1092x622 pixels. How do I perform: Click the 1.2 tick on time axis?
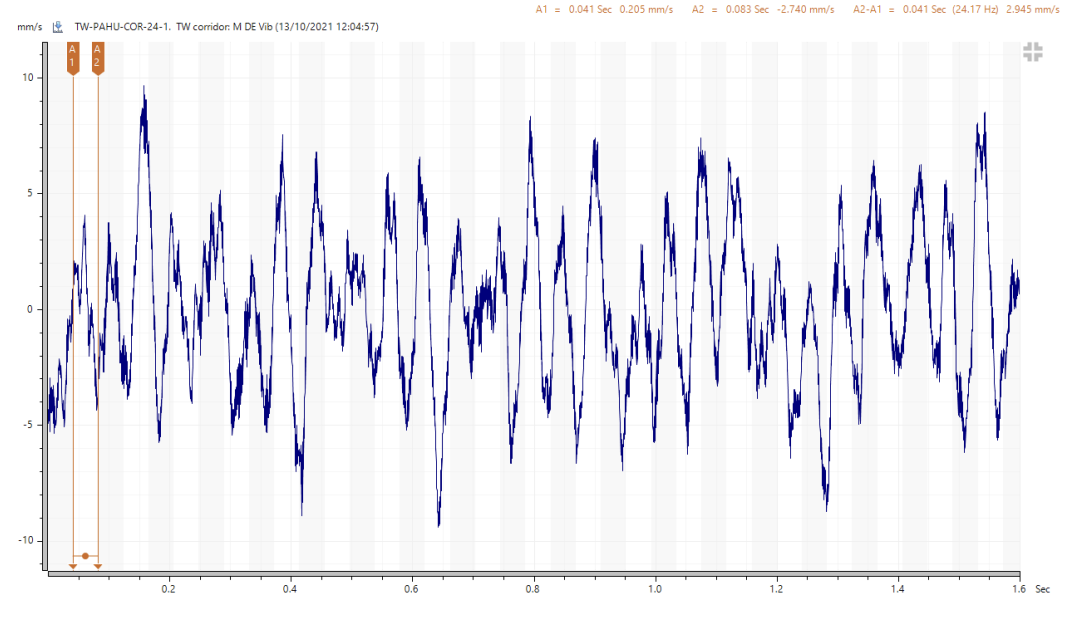[x=776, y=590]
